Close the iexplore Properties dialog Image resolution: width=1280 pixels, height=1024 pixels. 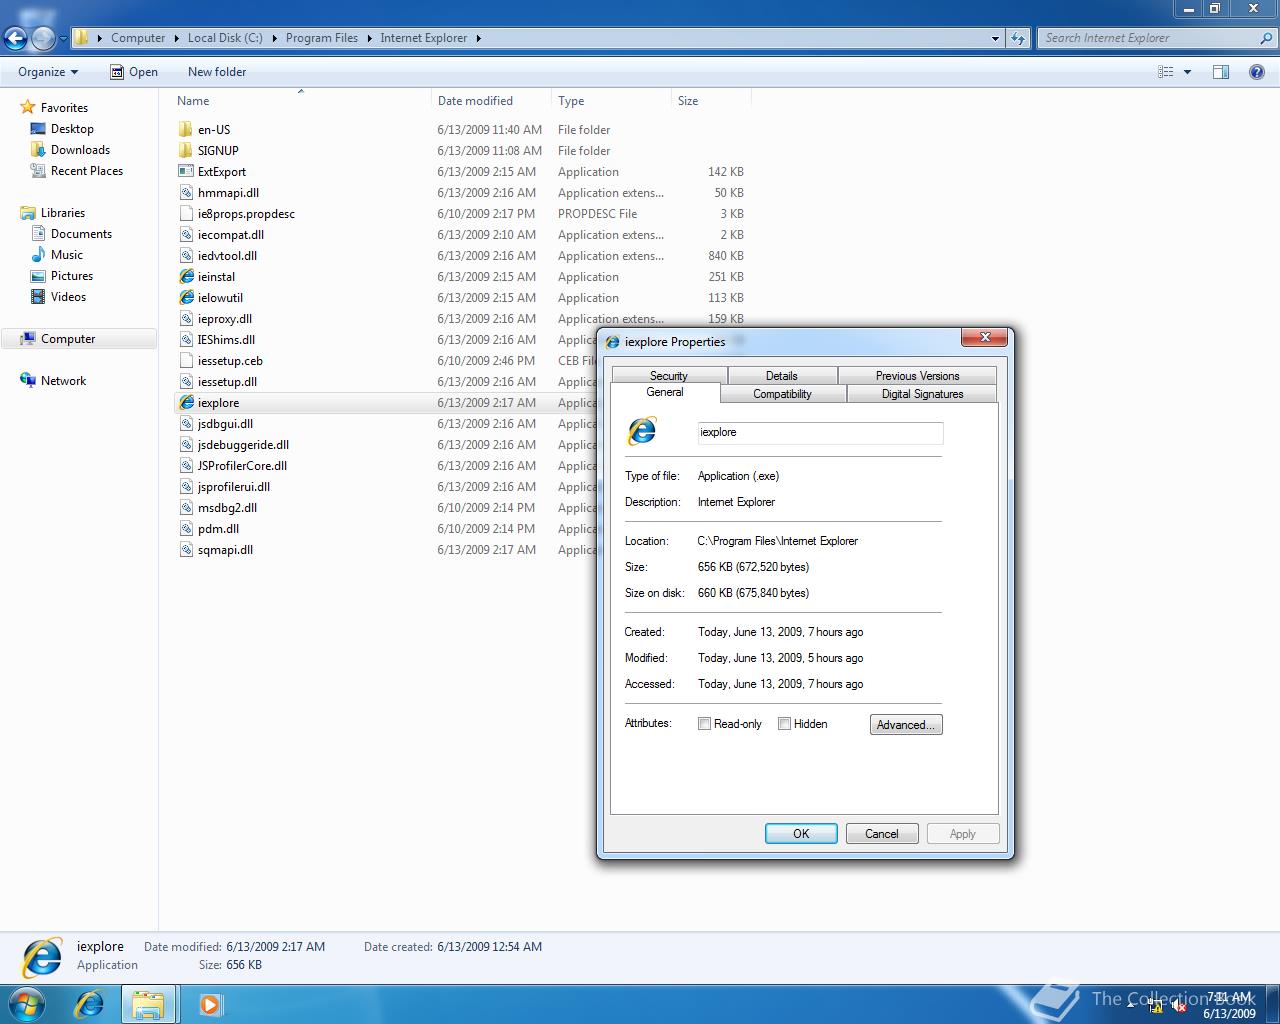(984, 338)
